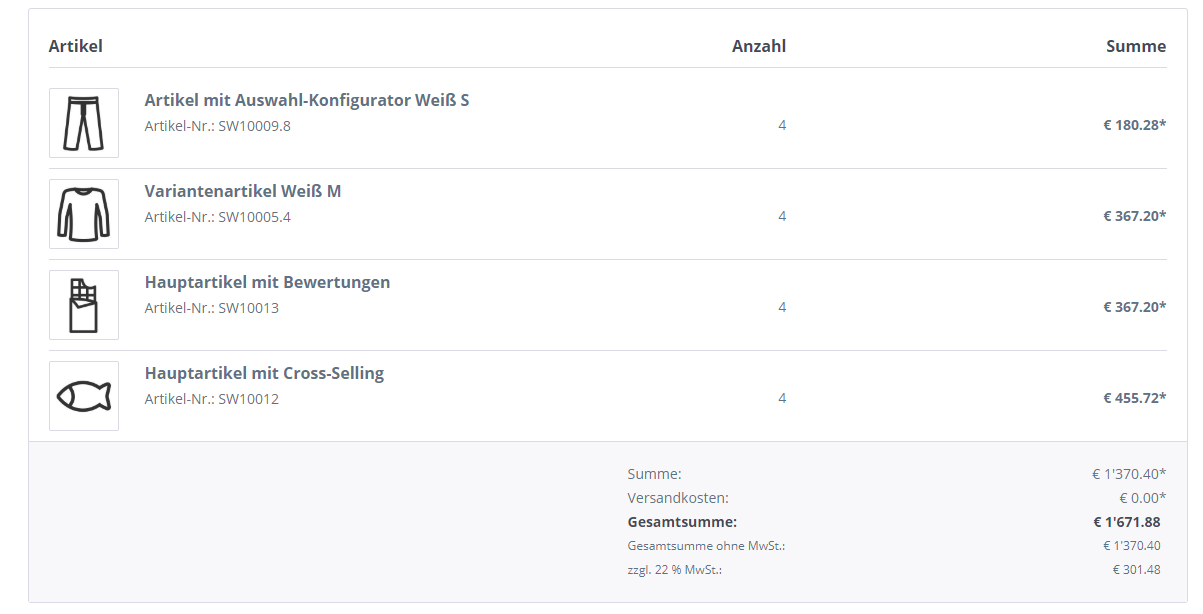Viewport: 1203px width, 614px height.
Task: Click the chocolate bar product icon
Action: coord(84,305)
